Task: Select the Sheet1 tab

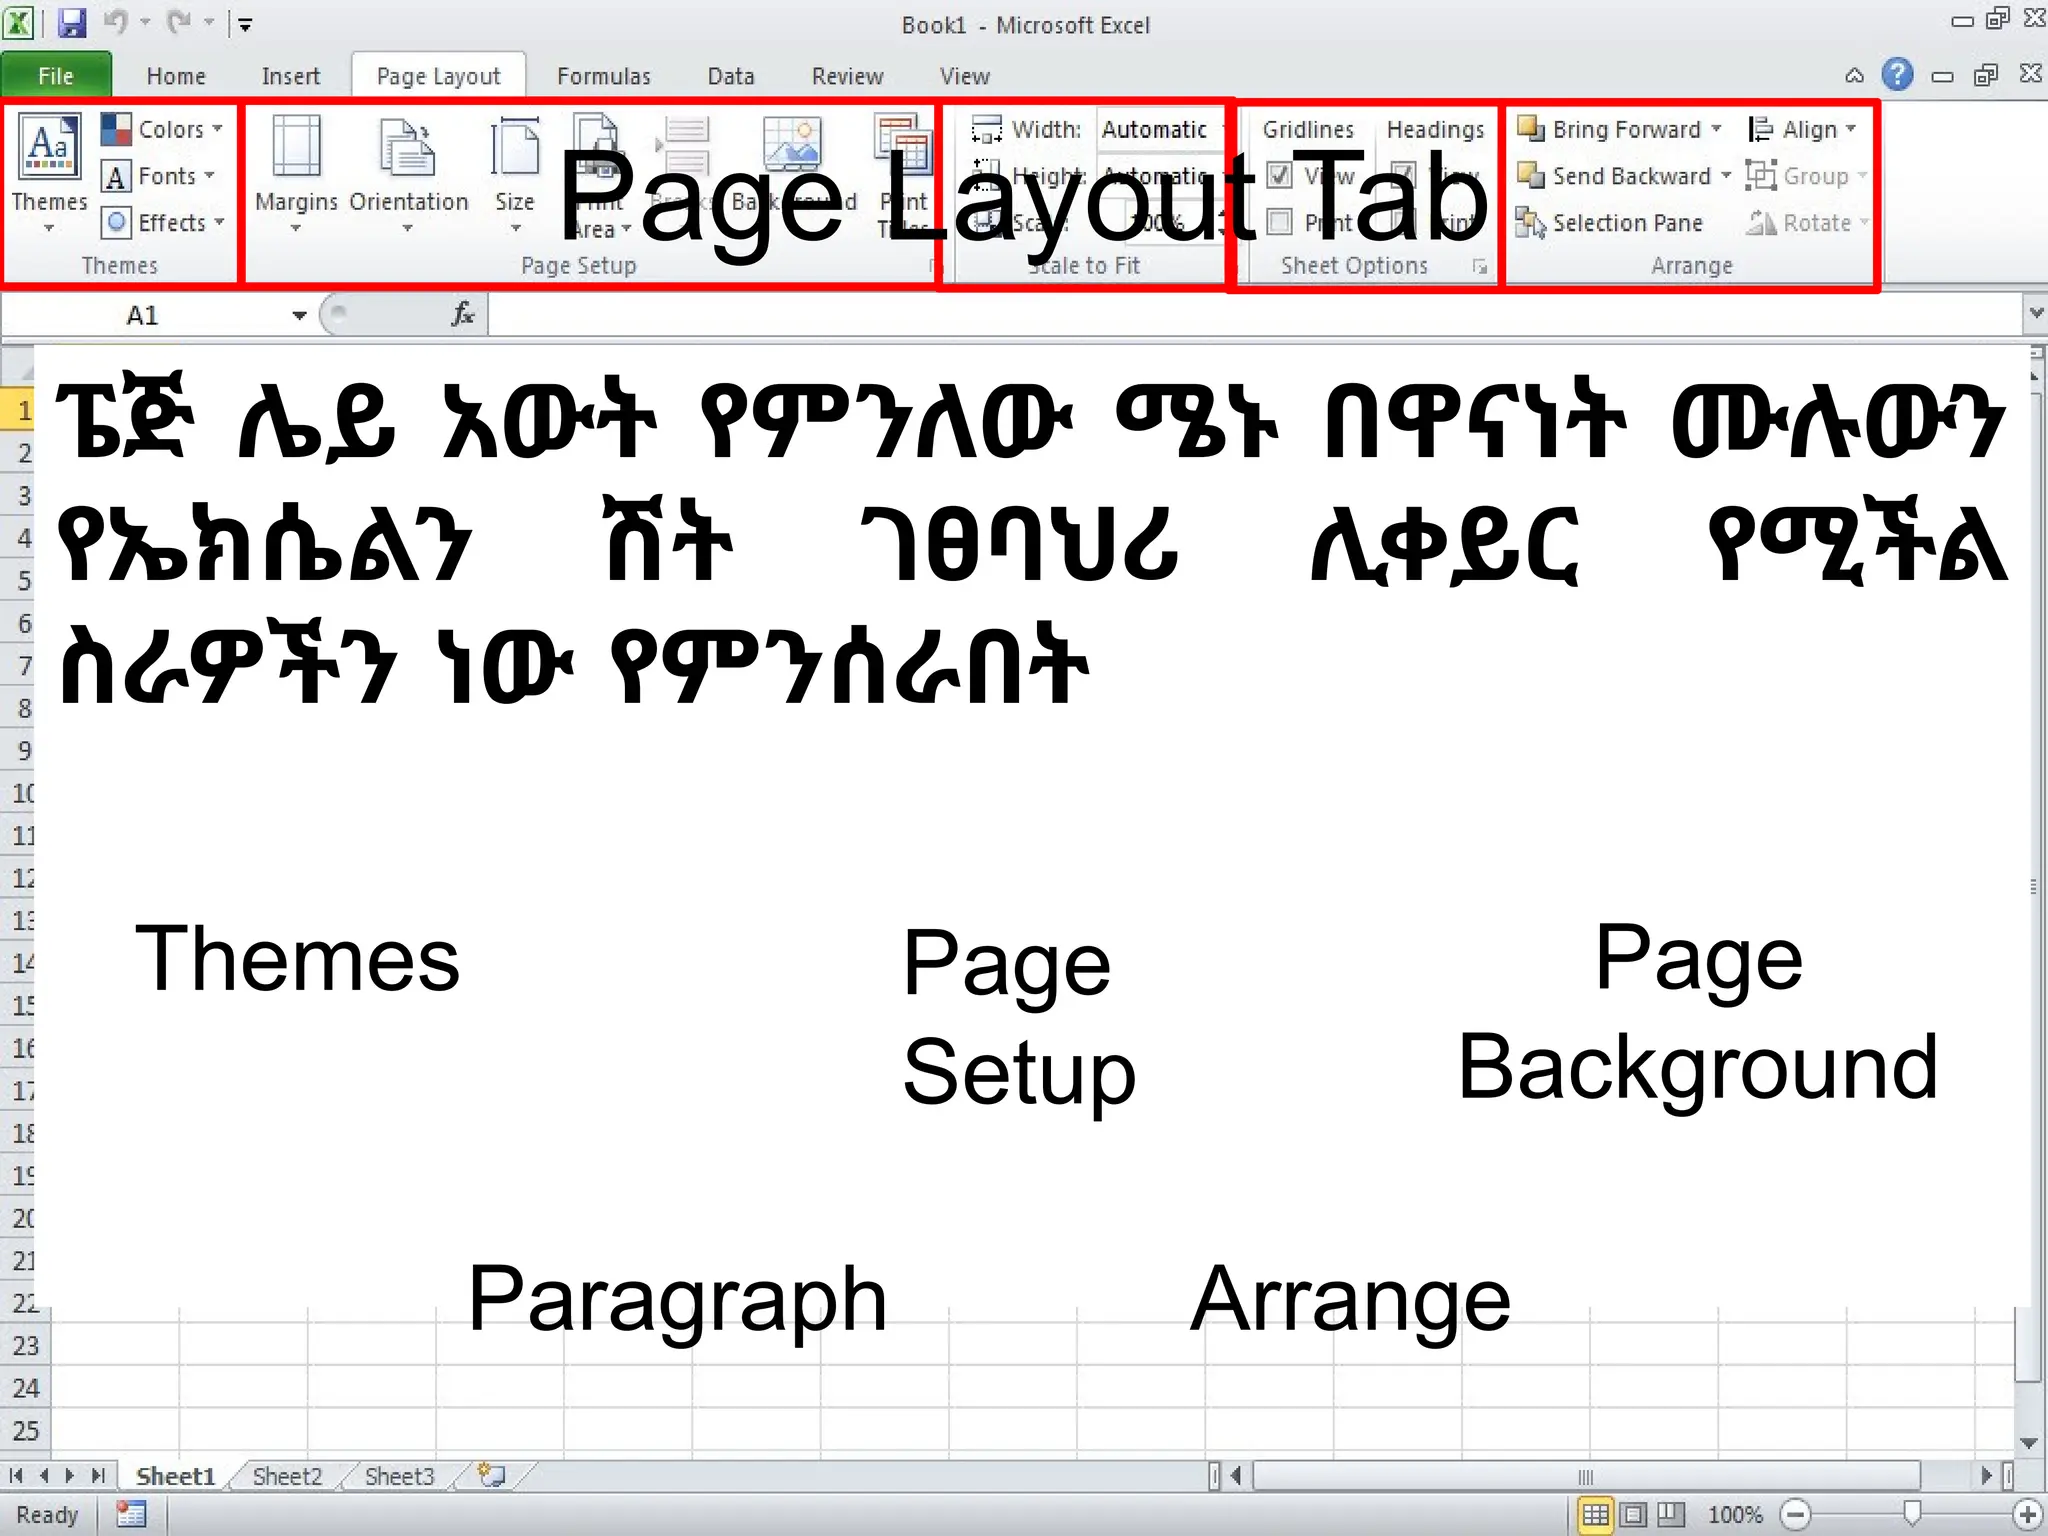Action: coord(175,1477)
